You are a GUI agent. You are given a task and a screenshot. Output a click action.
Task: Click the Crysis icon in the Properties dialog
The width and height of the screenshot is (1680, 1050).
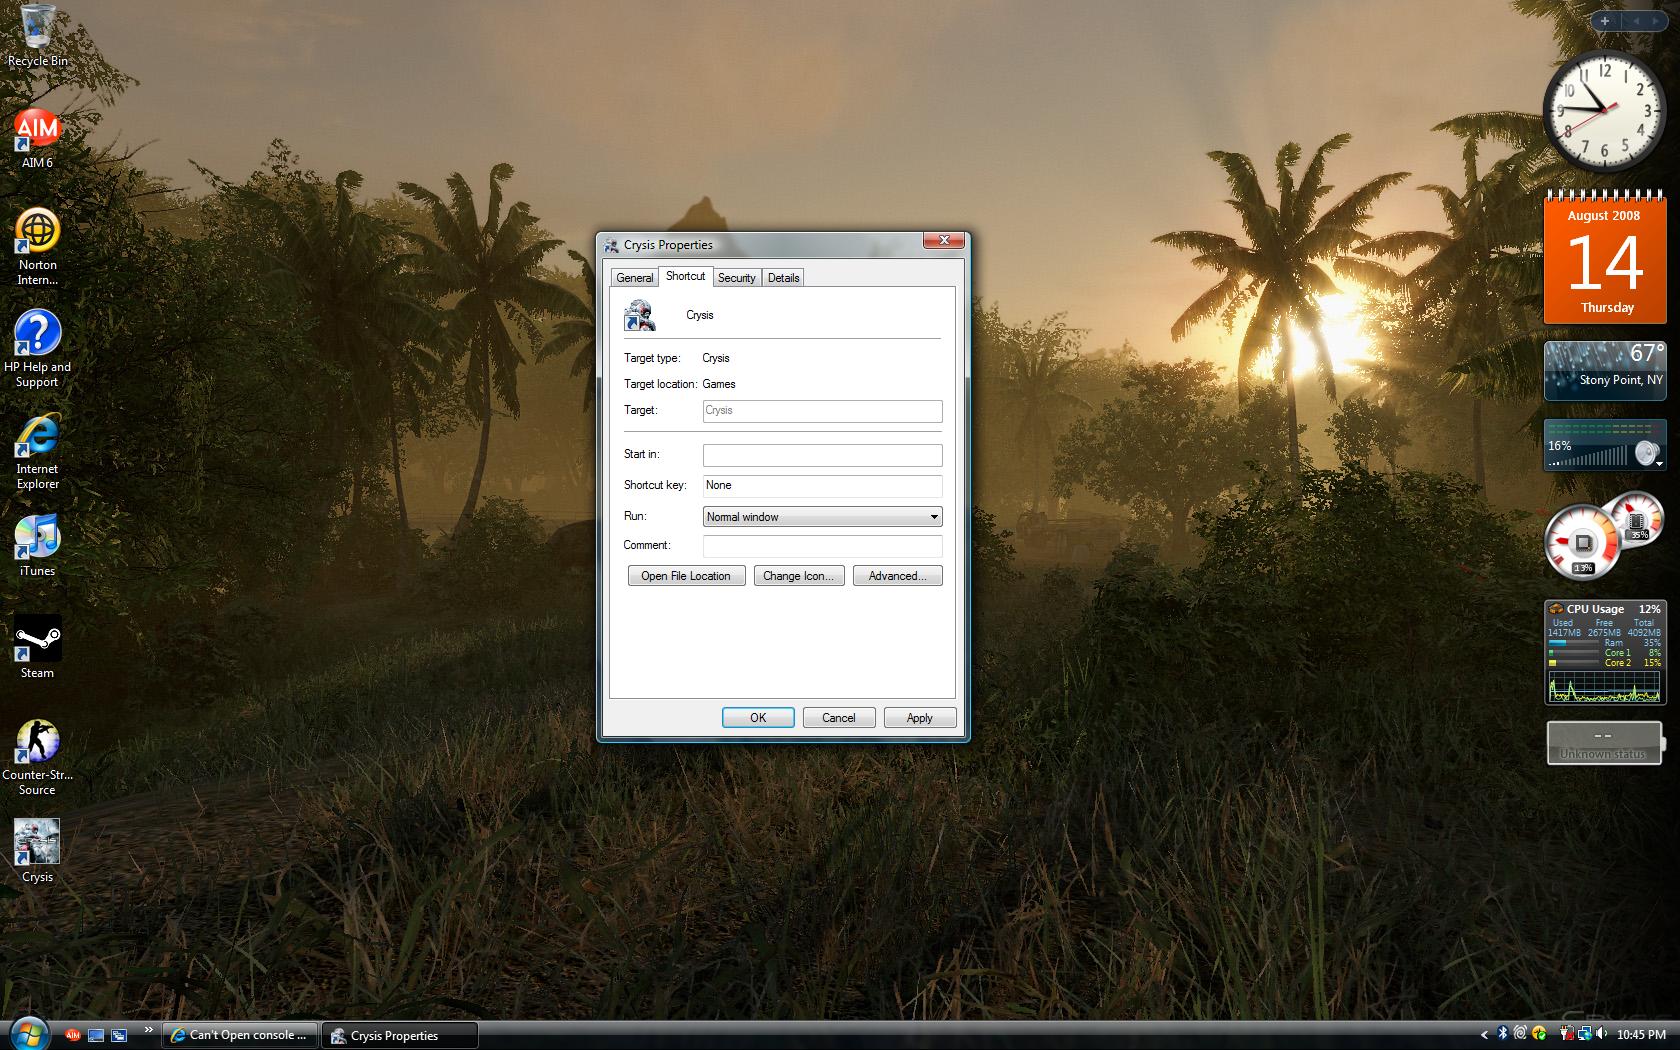click(x=639, y=315)
